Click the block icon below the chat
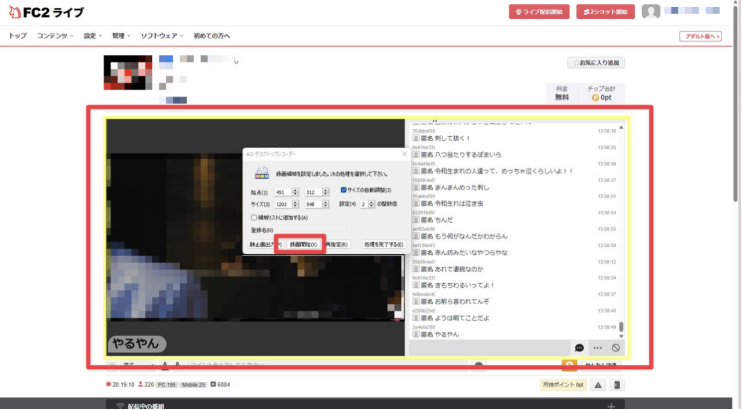Screen dimensions: 742x410 [x=616, y=347]
